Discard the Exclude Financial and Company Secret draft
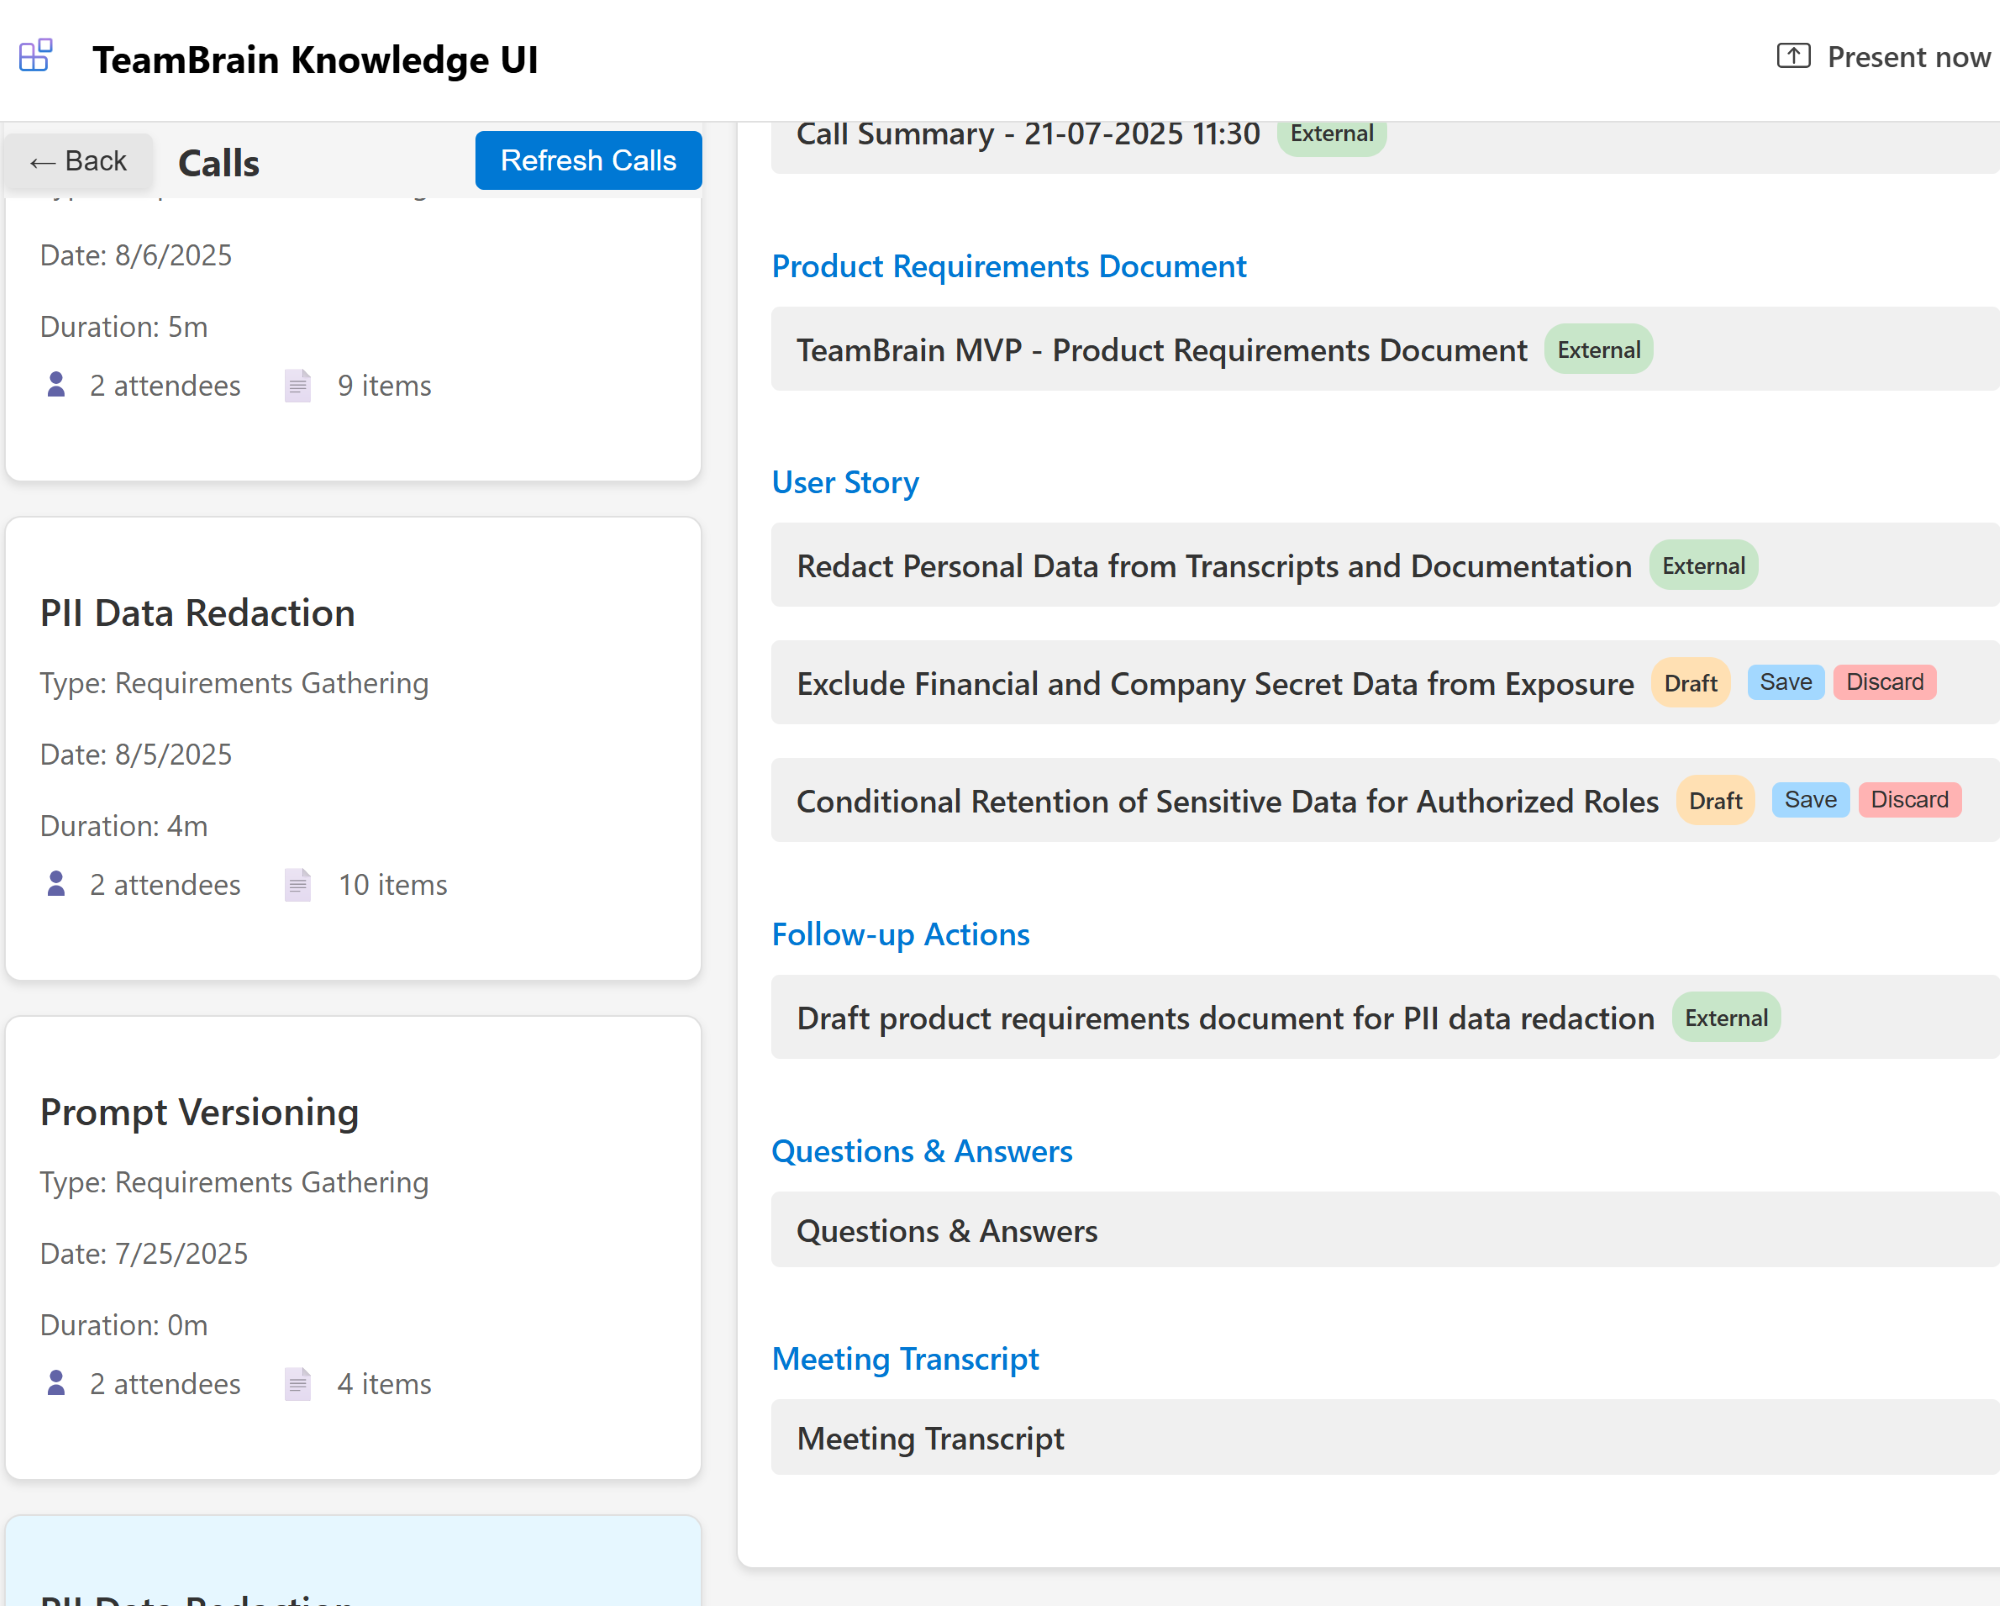2000x1606 pixels. coord(1885,682)
